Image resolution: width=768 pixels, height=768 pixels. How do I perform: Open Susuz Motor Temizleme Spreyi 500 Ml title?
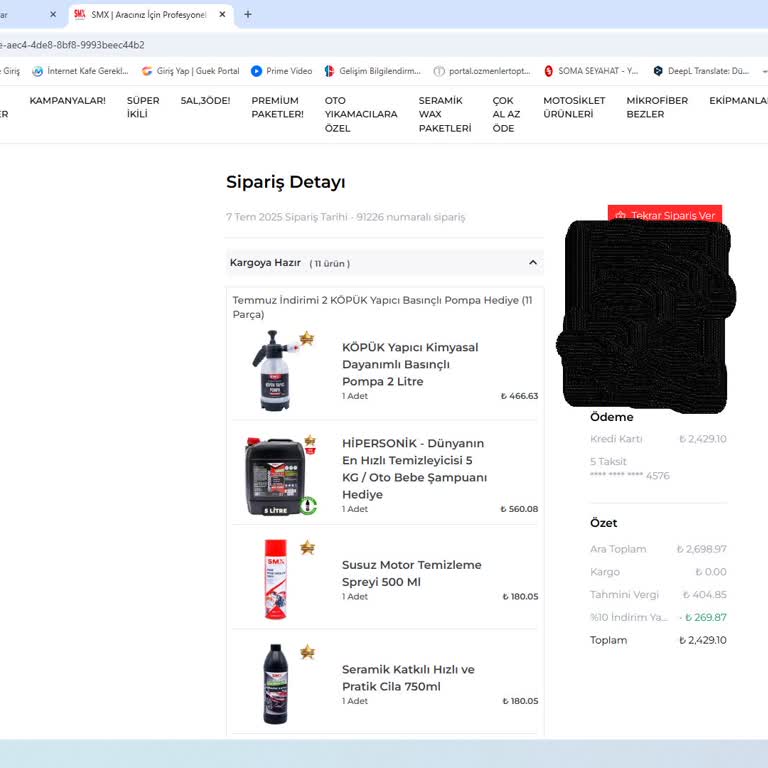[x=411, y=573]
